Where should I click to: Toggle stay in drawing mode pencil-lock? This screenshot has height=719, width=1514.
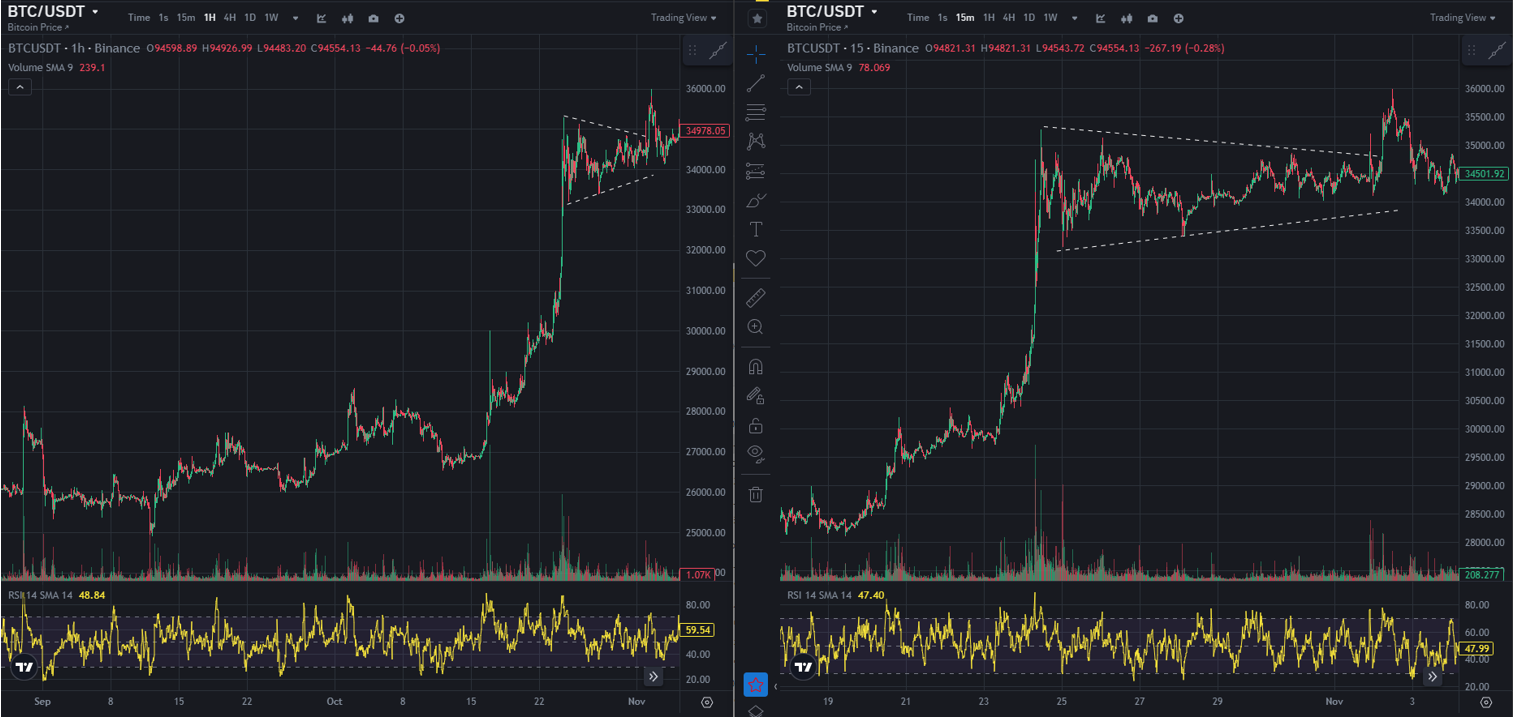756,396
